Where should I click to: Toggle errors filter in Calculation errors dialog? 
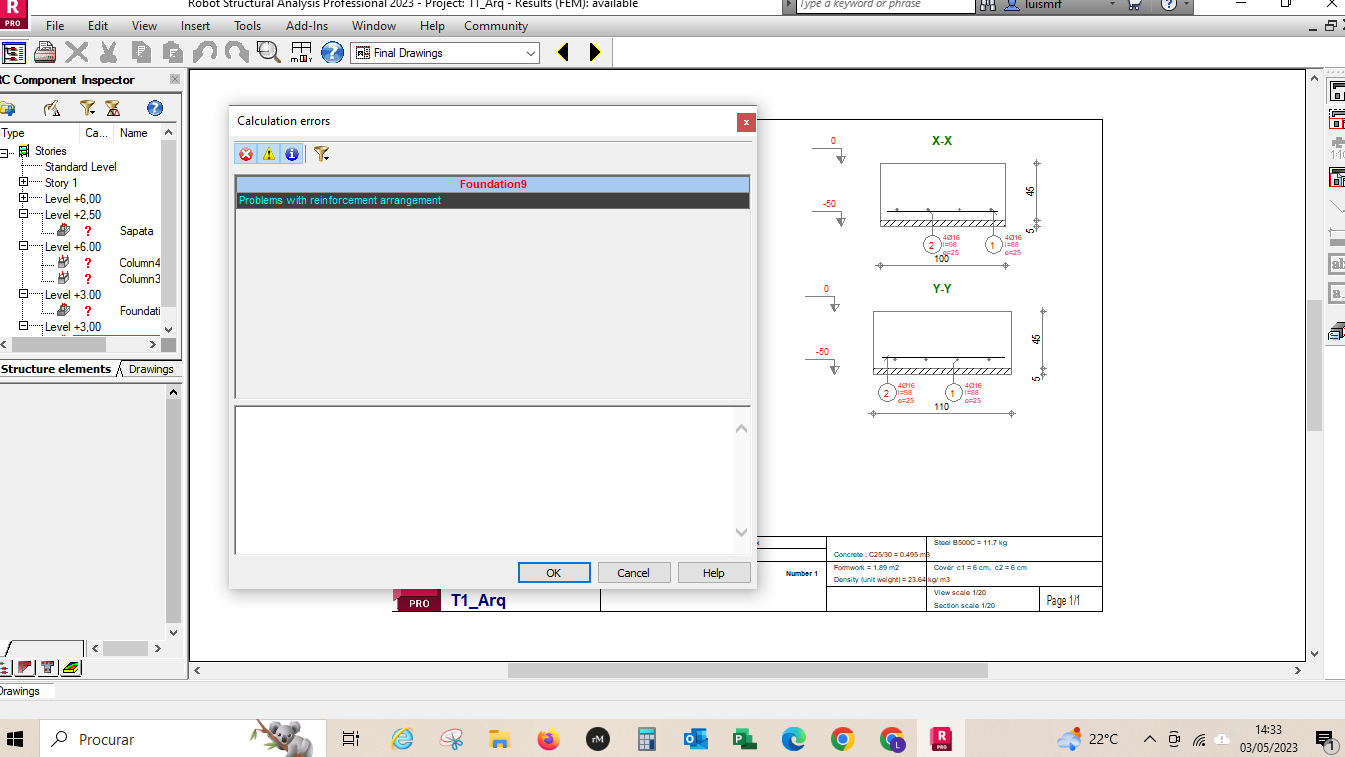245,154
